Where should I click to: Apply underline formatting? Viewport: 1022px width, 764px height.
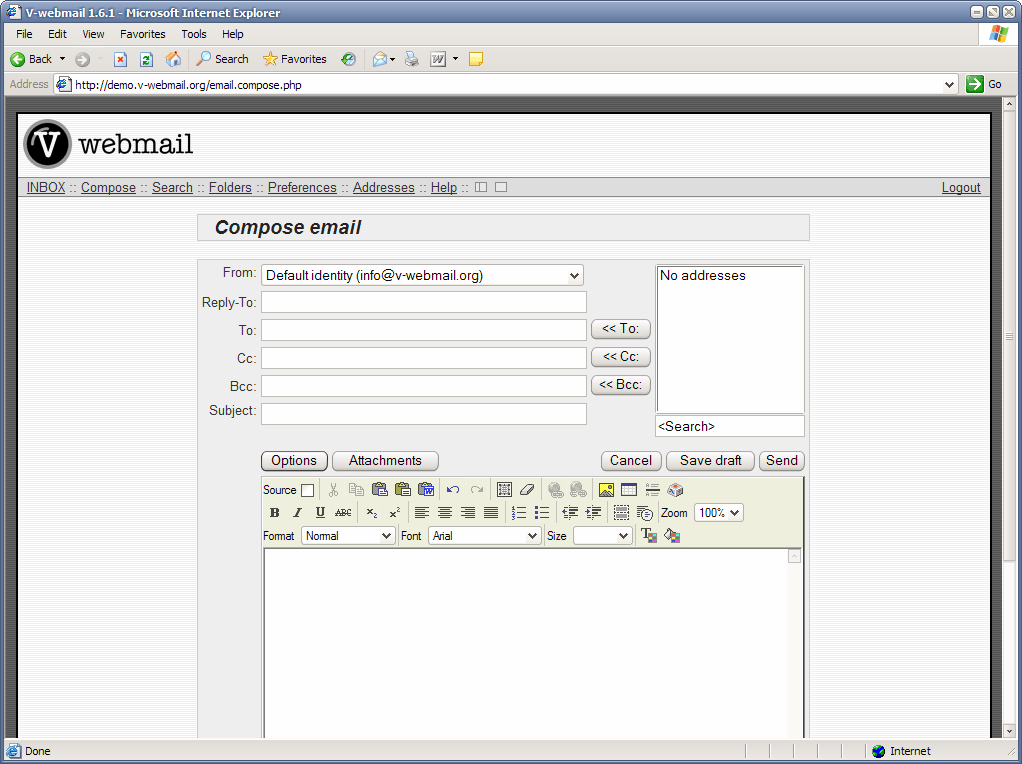[x=320, y=513]
